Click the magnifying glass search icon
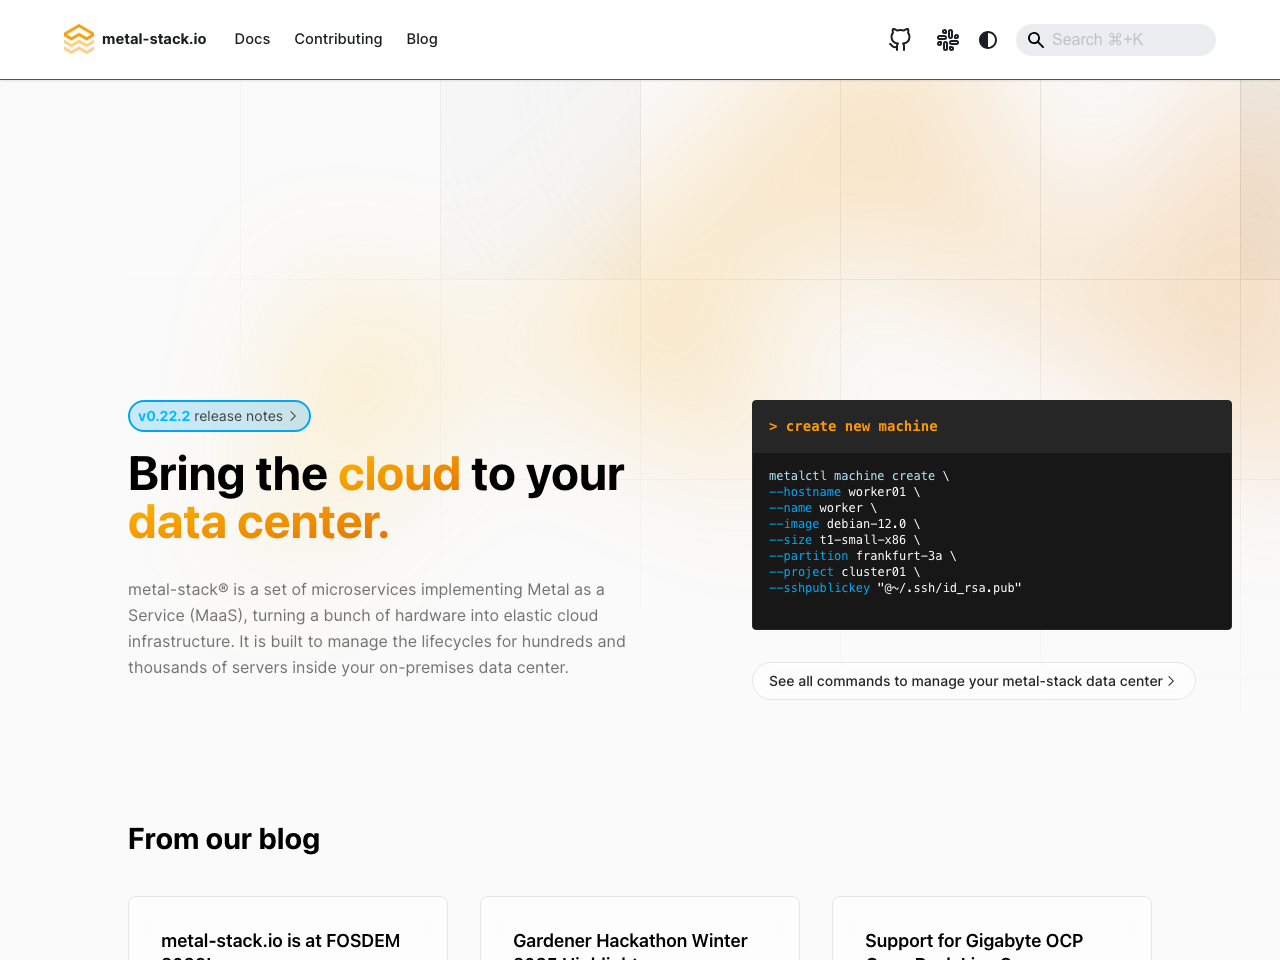Image resolution: width=1280 pixels, height=960 pixels. click(x=1036, y=40)
